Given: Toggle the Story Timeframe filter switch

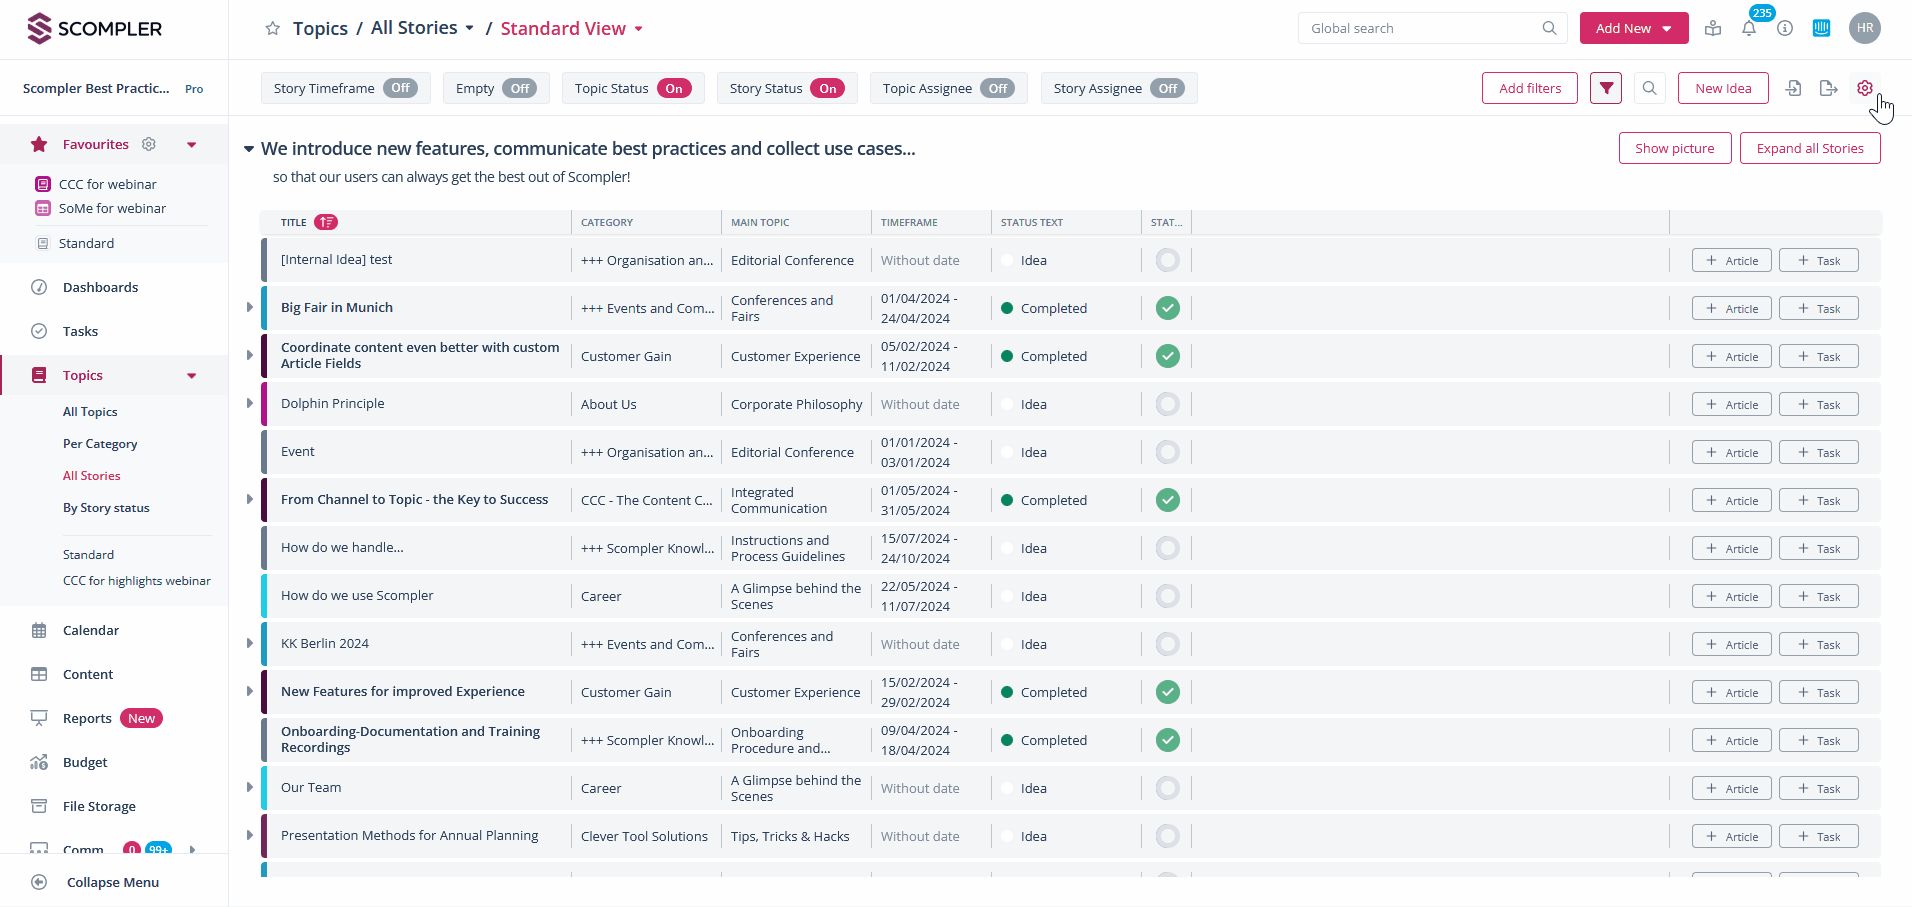Looking at the screenshot, I should 401,88.
